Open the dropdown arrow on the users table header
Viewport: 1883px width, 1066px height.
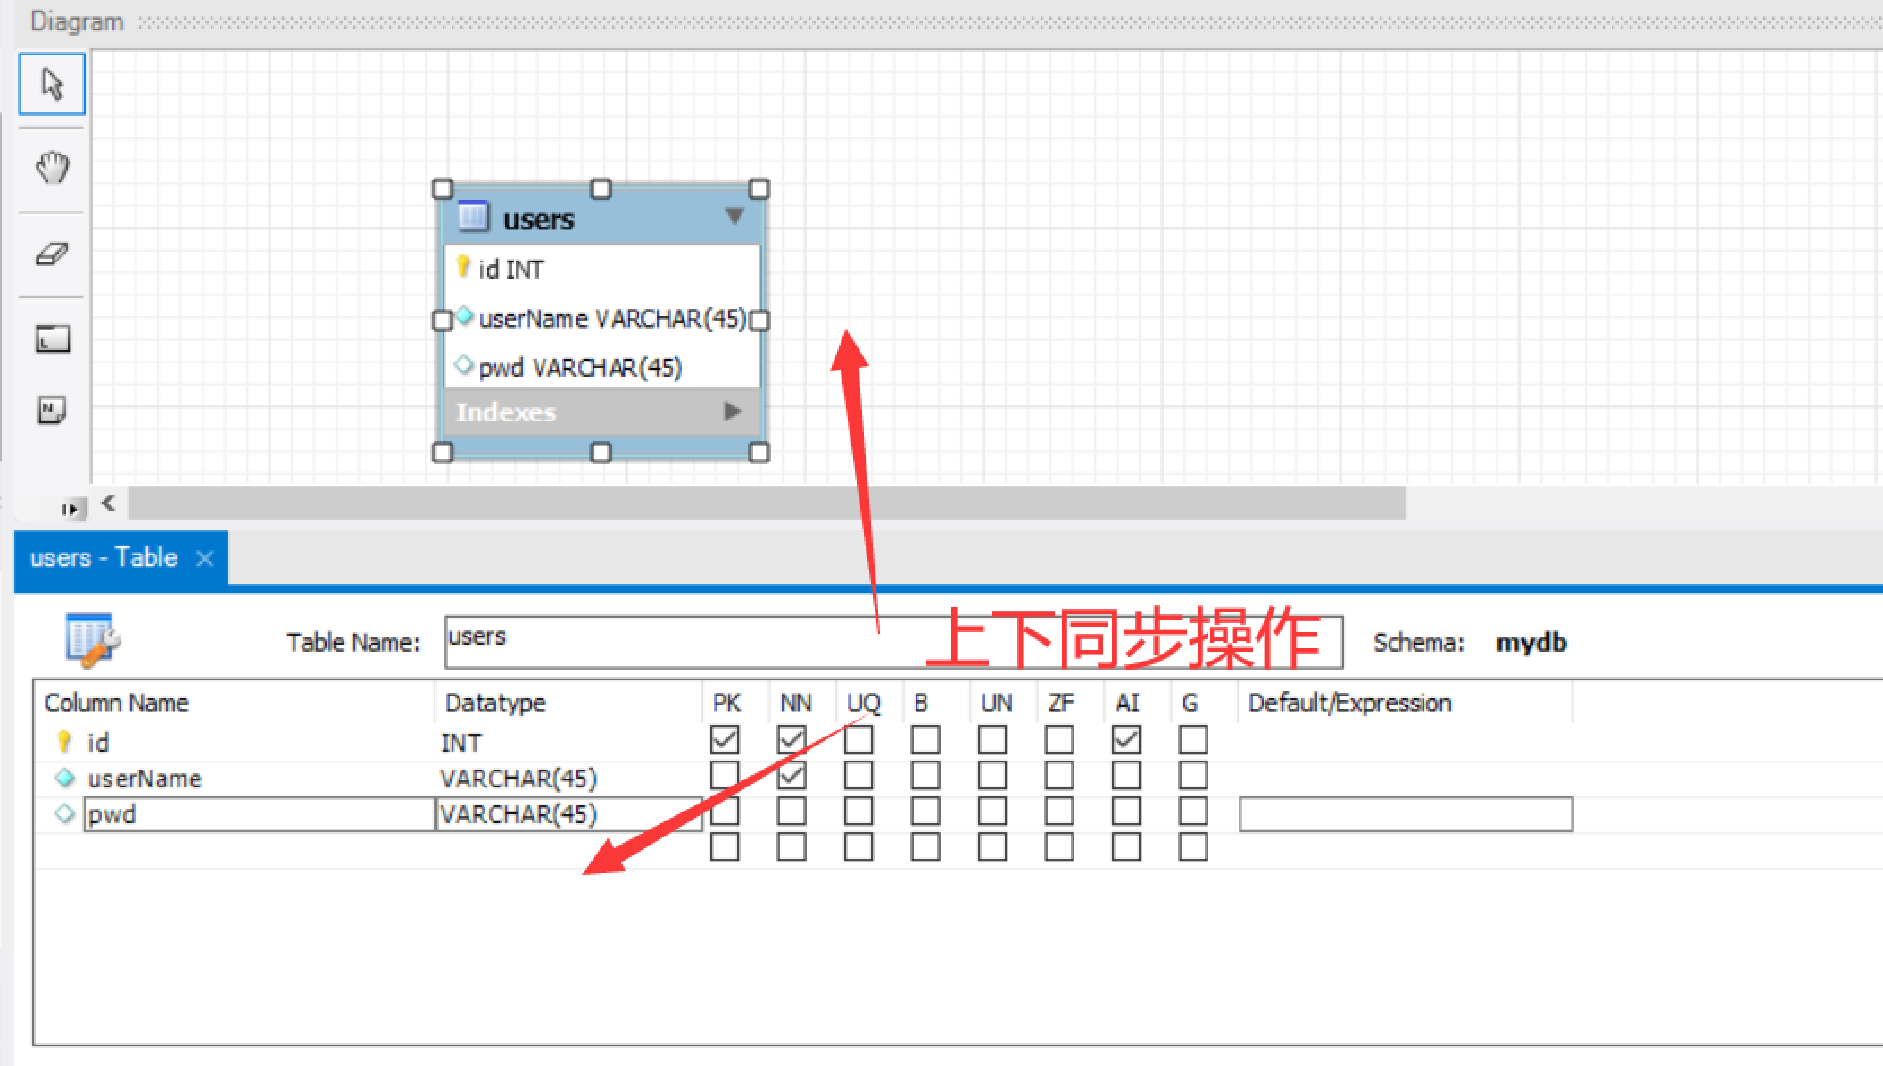(x=736, y=216)
